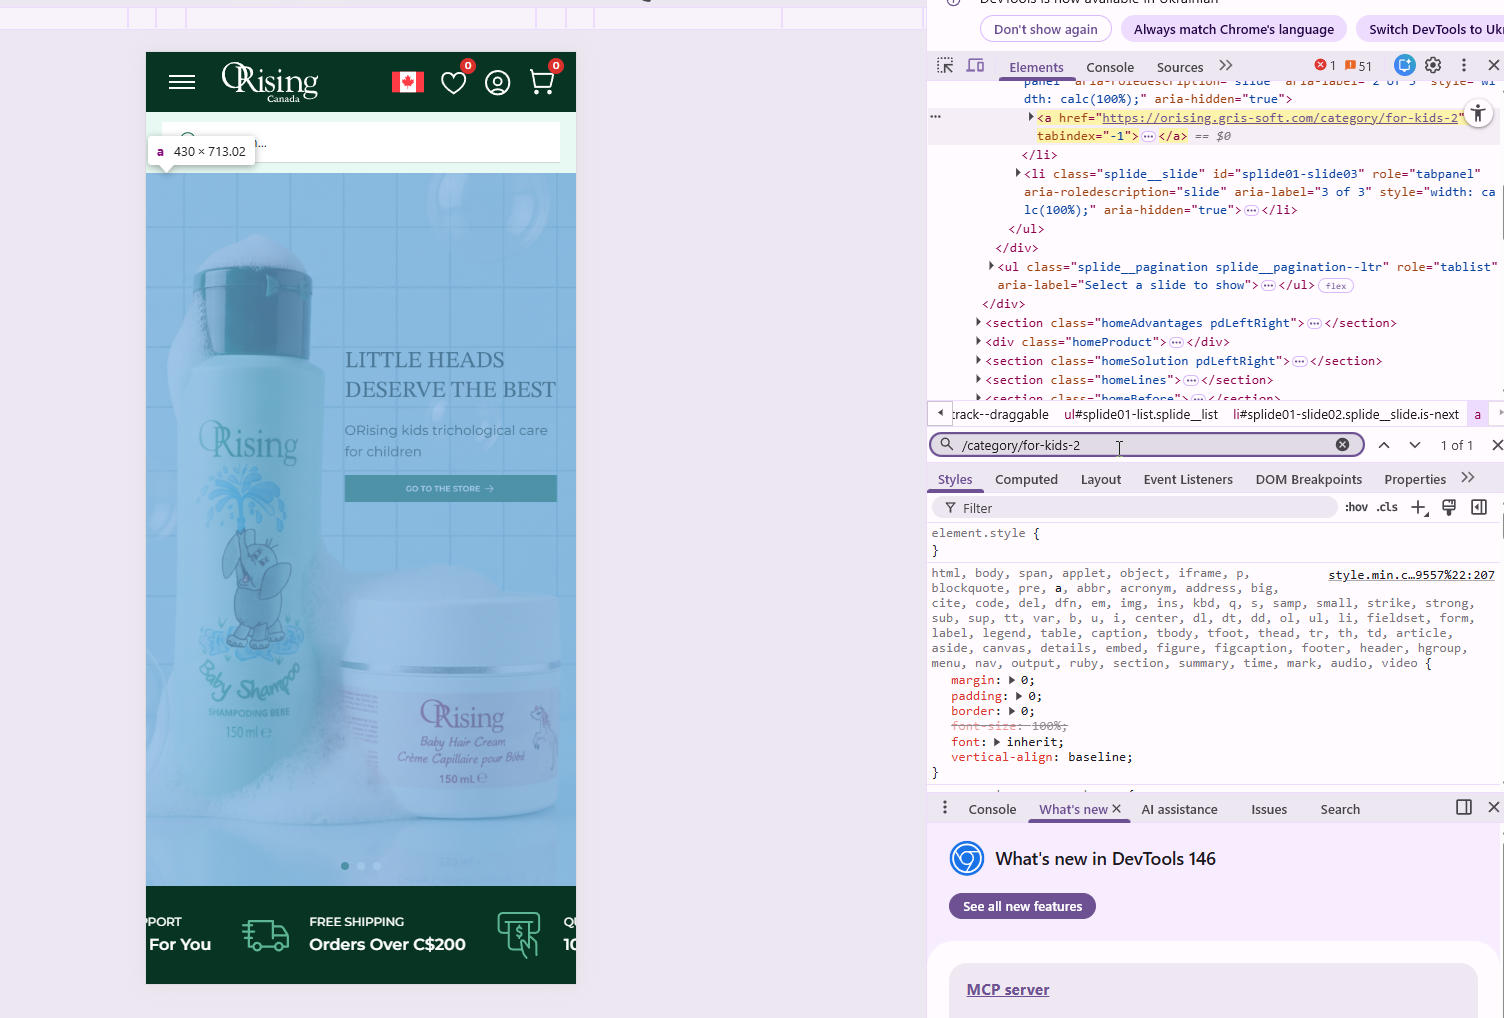Close the What's new drawer tab
Image resolution: width=1504 pixels, height=1018 pixels.
1117,809
